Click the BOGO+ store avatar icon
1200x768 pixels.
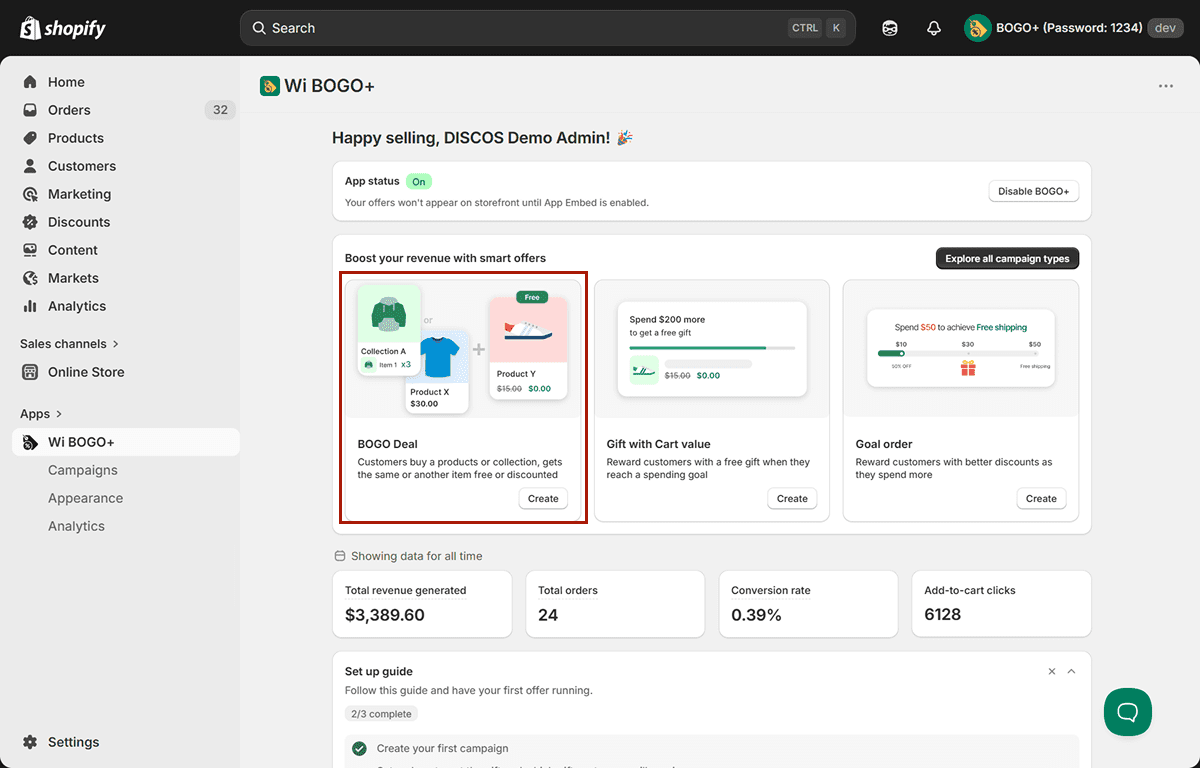point(977,28)
